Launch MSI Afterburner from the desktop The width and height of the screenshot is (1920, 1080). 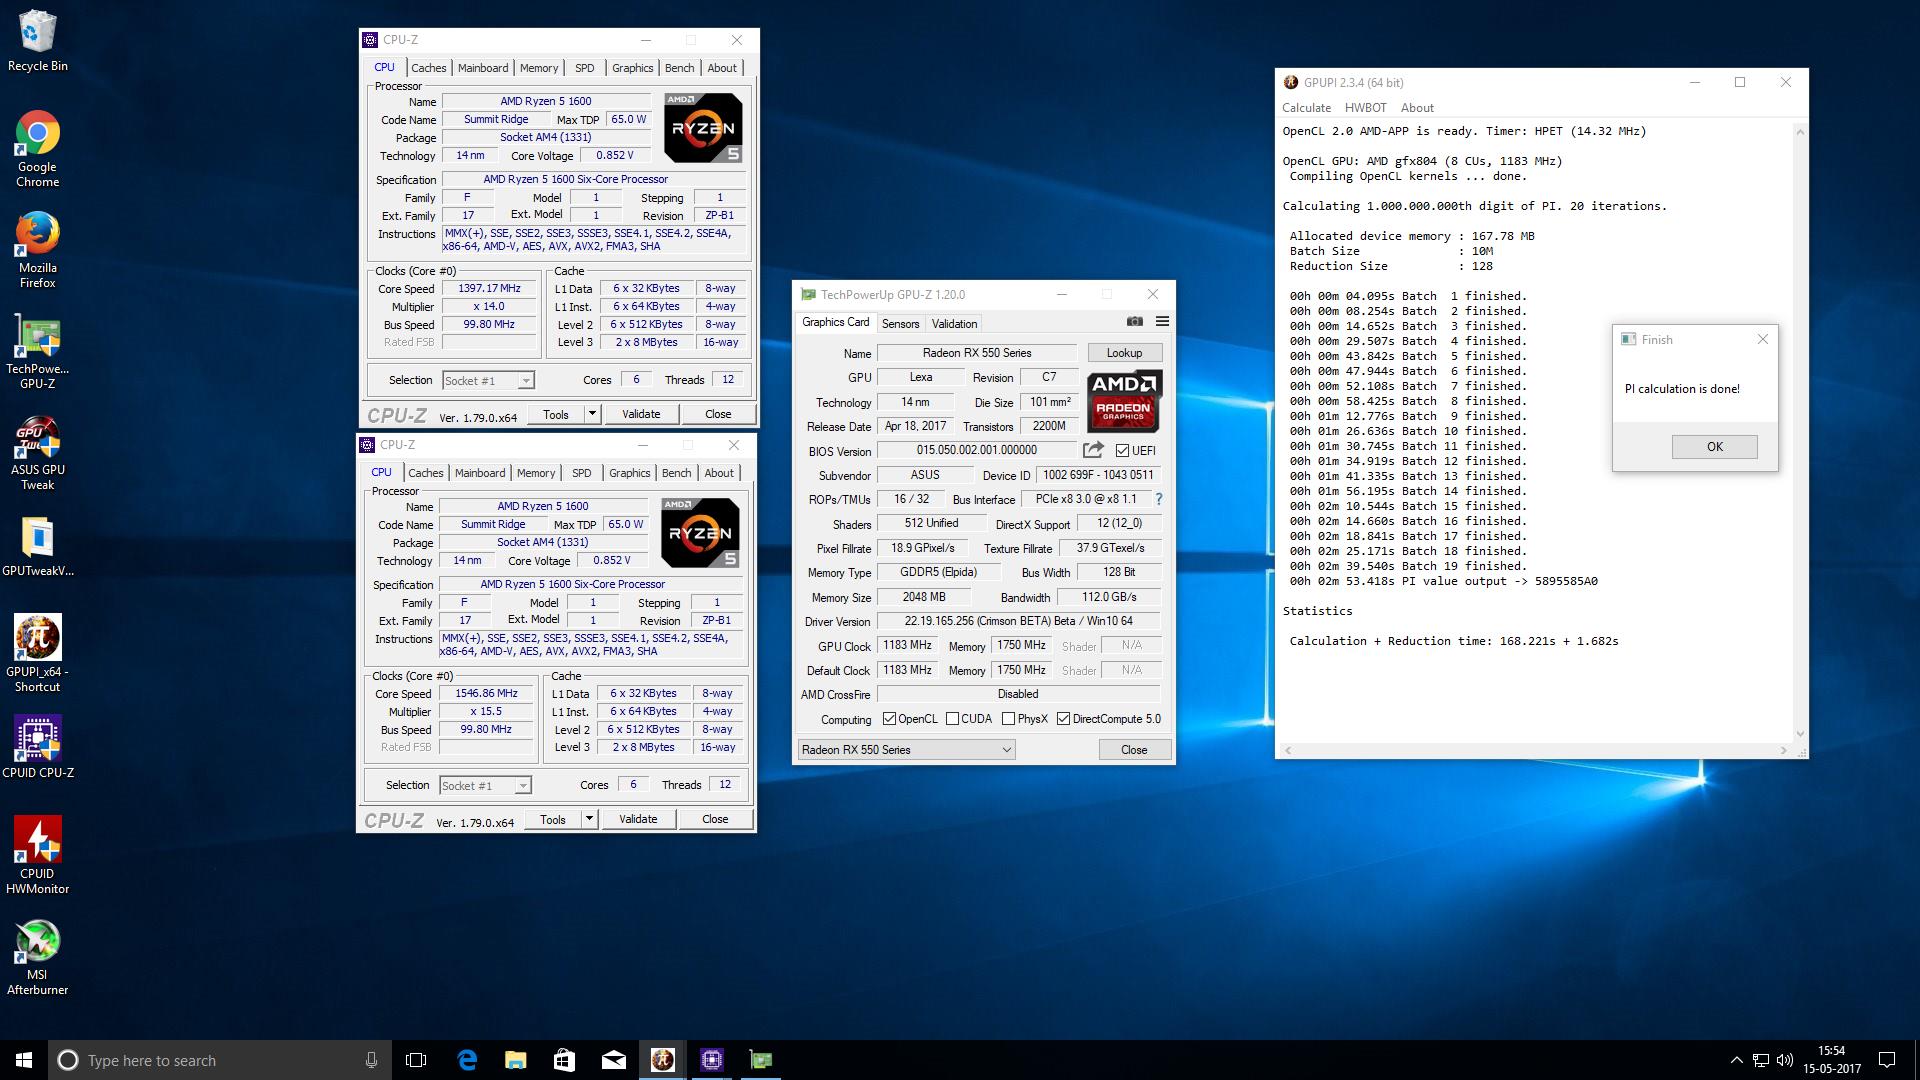[x=37, y=957]
